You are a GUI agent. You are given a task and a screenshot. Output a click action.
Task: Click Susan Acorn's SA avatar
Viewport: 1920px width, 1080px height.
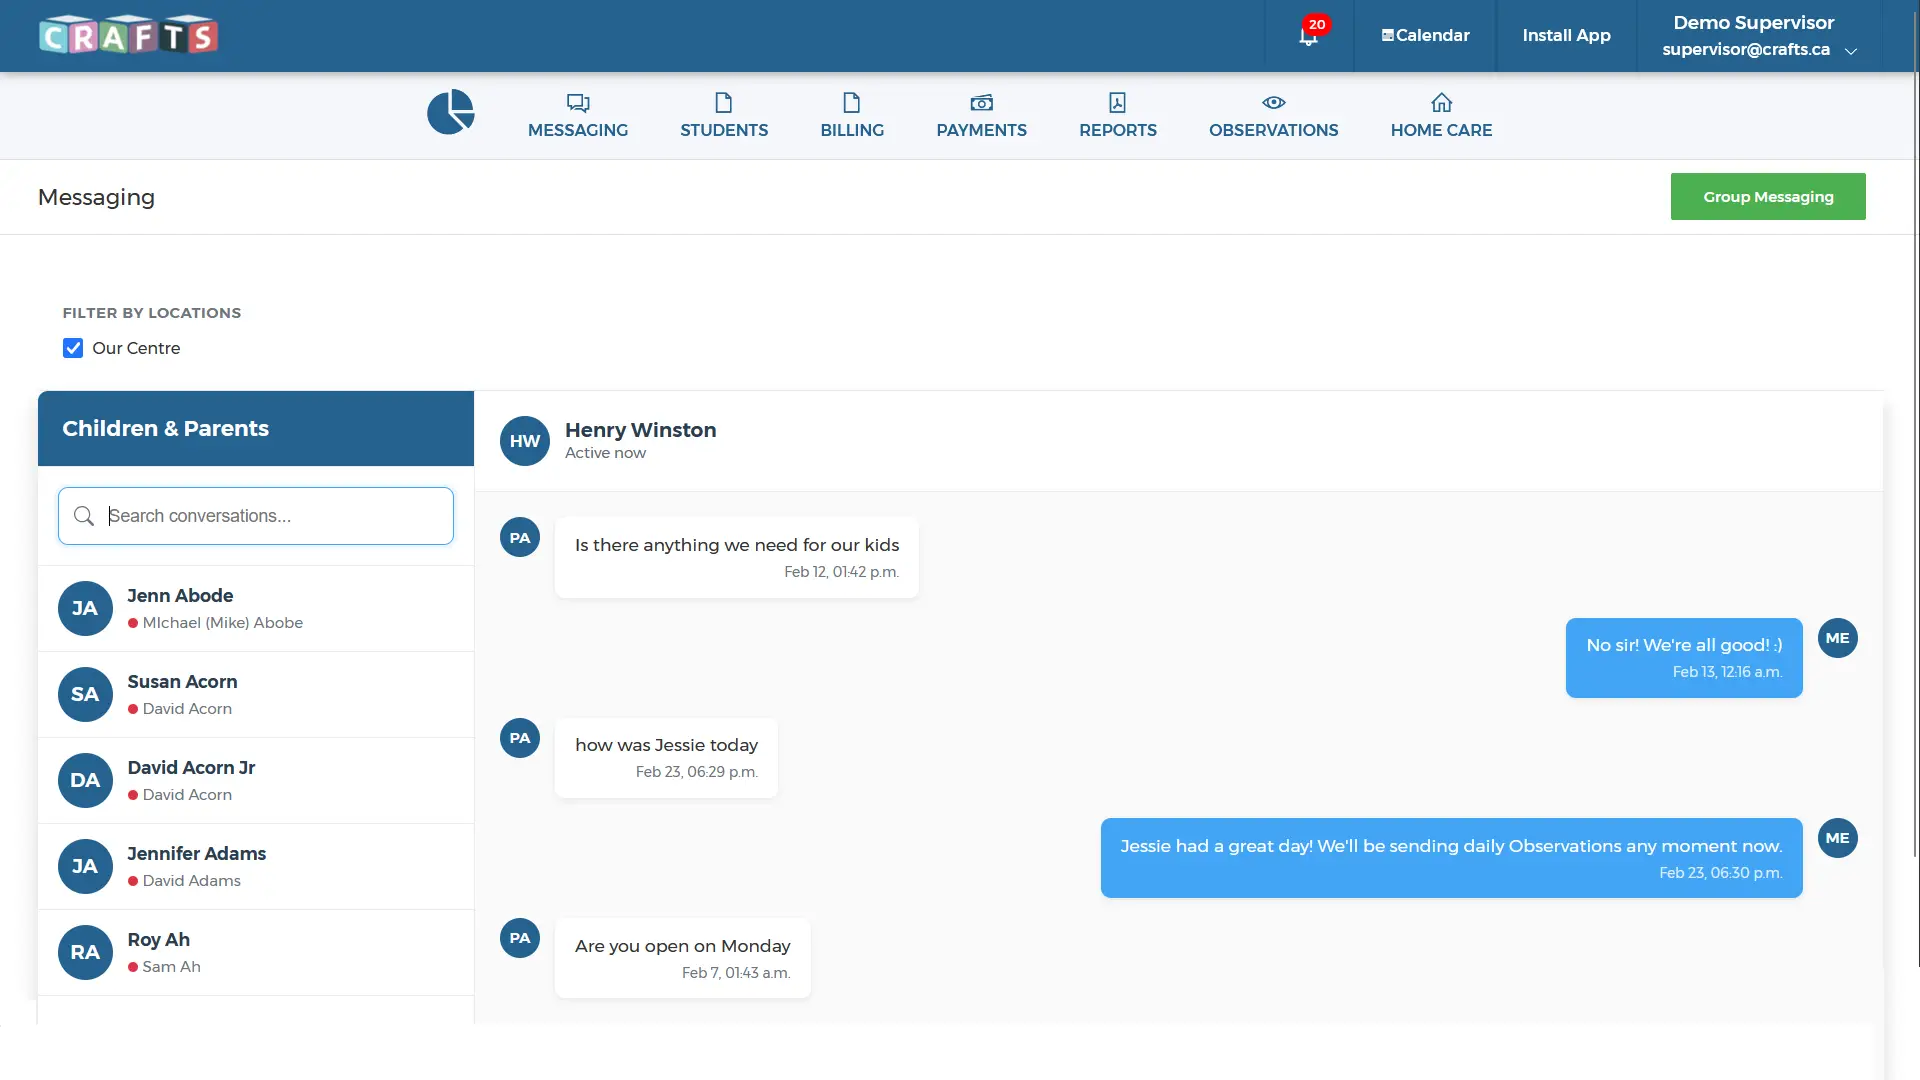pyautogui.click(x=85, y=694)
